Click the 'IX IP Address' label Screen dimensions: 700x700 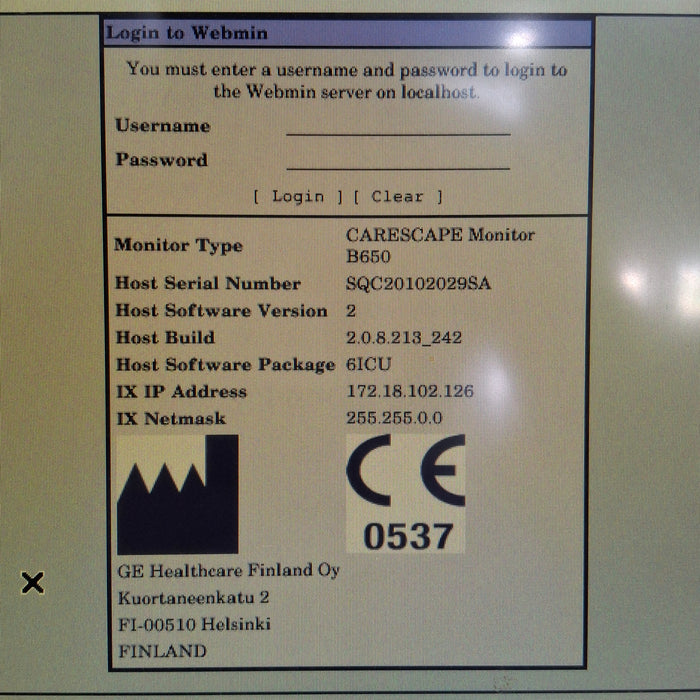(181, 392)
